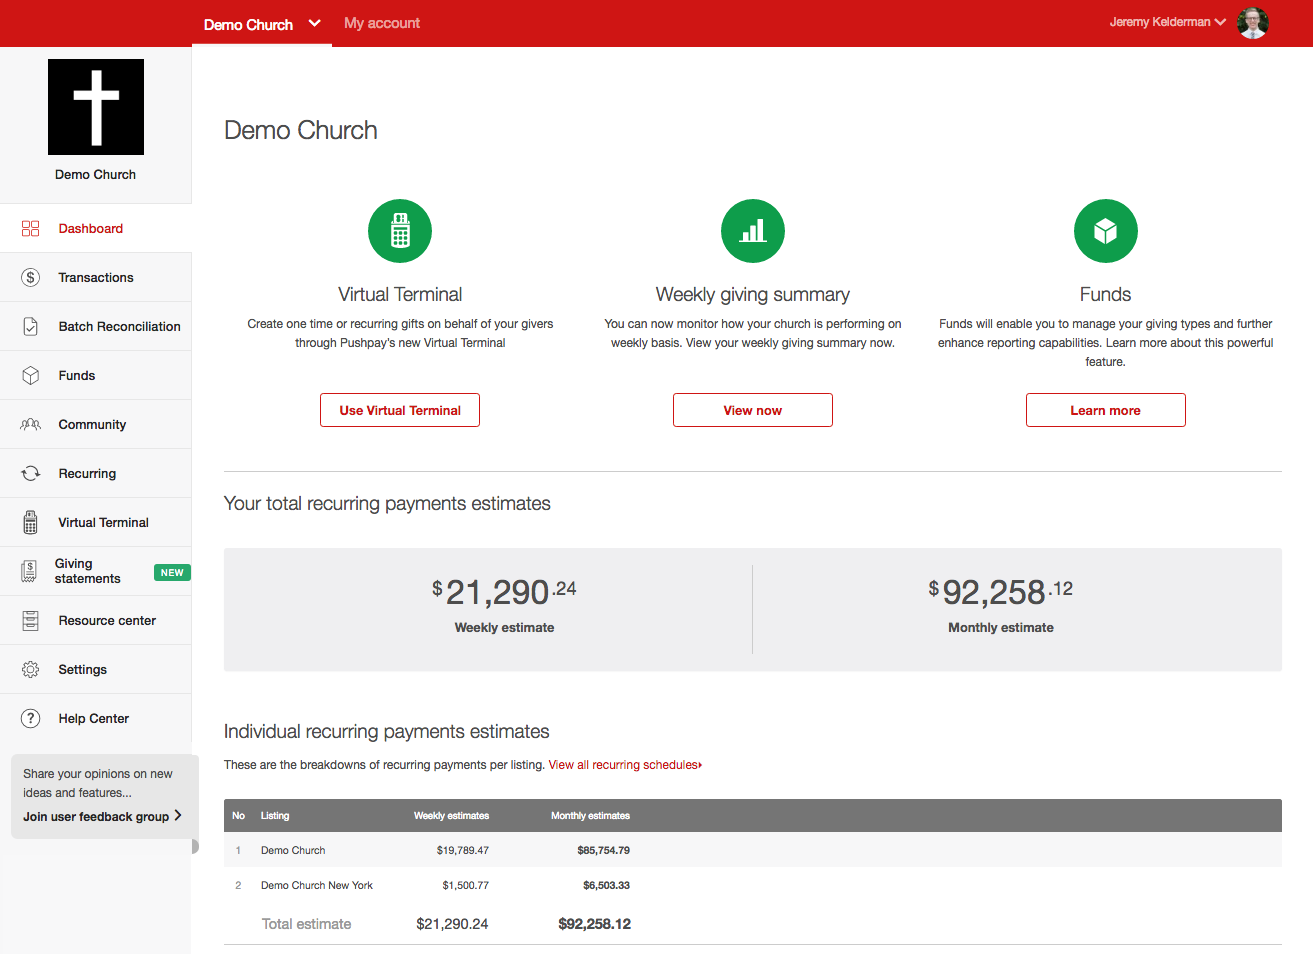The width and height of the screenshot is (1313, 954).
Task: Open the Resource center drawer icon
Action: 30,620
